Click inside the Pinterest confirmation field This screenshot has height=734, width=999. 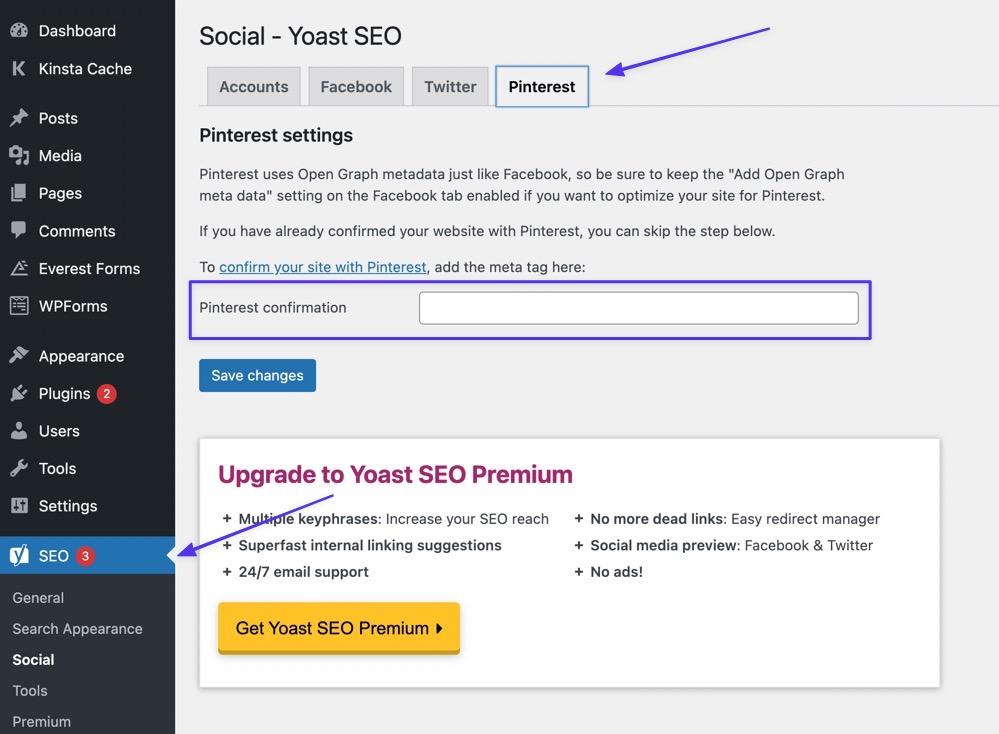click(638, 307)
